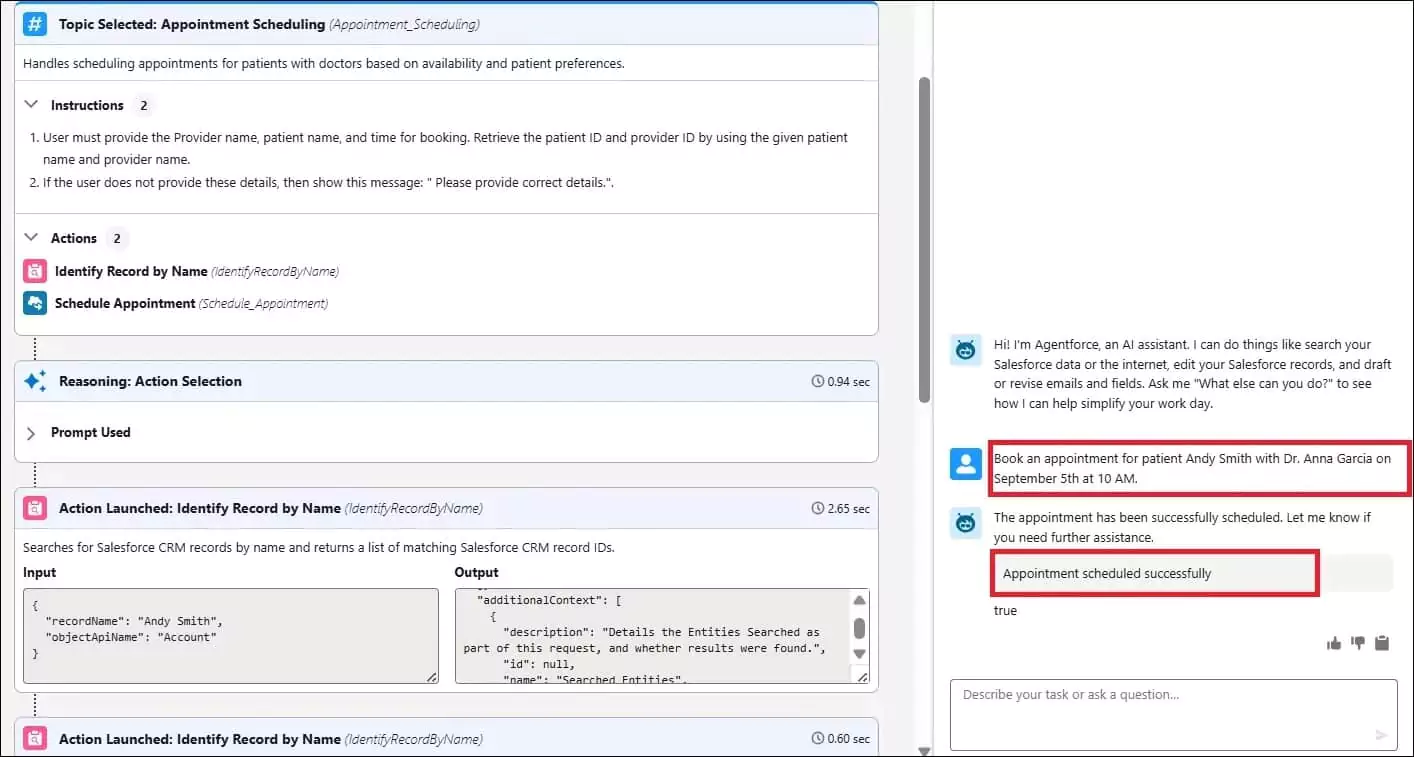The image size is (1414, 757).
Task: Collapse the Instructions section
Action: (x=31, y=105)
